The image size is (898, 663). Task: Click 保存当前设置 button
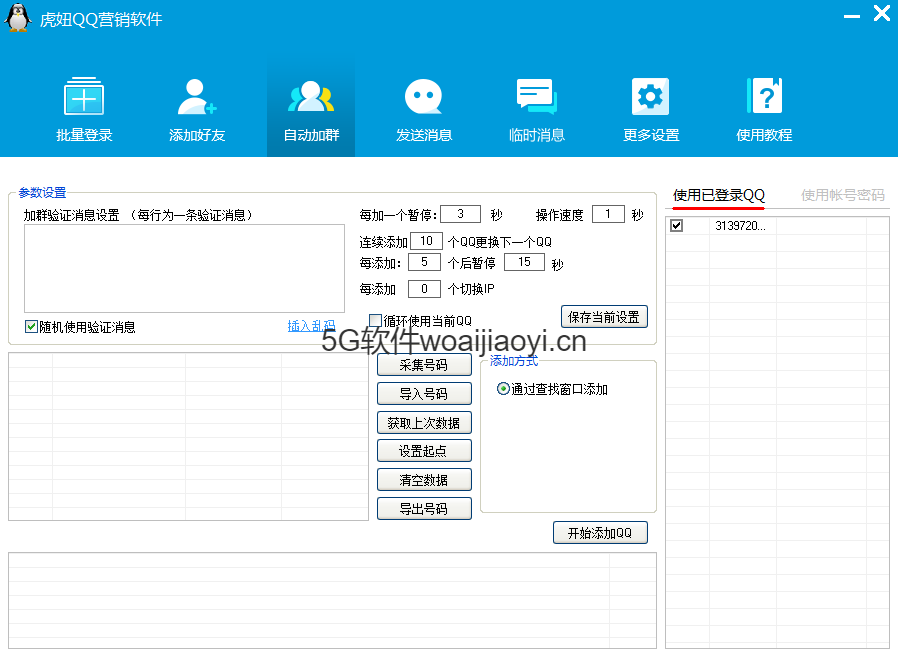coord(604,317)
